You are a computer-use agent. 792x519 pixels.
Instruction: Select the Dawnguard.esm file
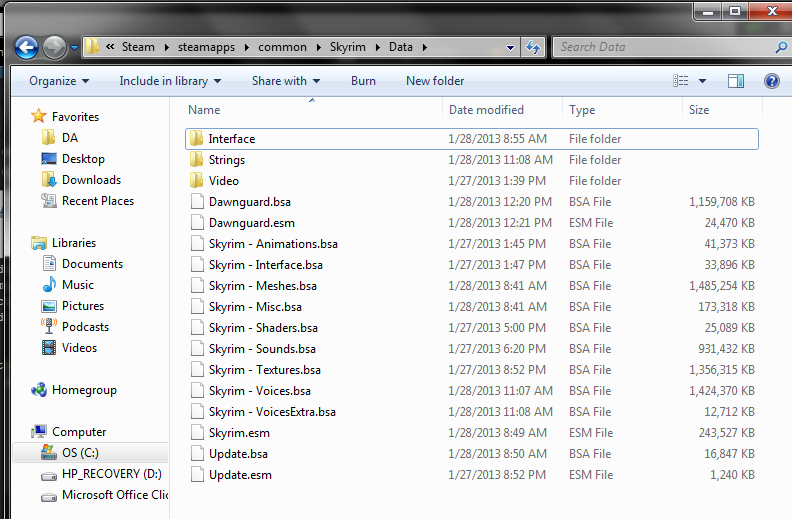[251, 223]
